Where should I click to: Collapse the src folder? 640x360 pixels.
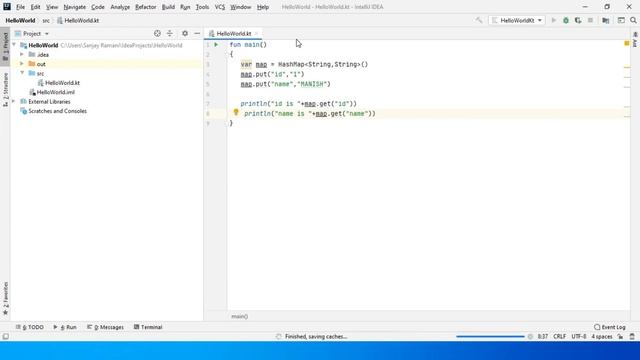tap(22, 73)
